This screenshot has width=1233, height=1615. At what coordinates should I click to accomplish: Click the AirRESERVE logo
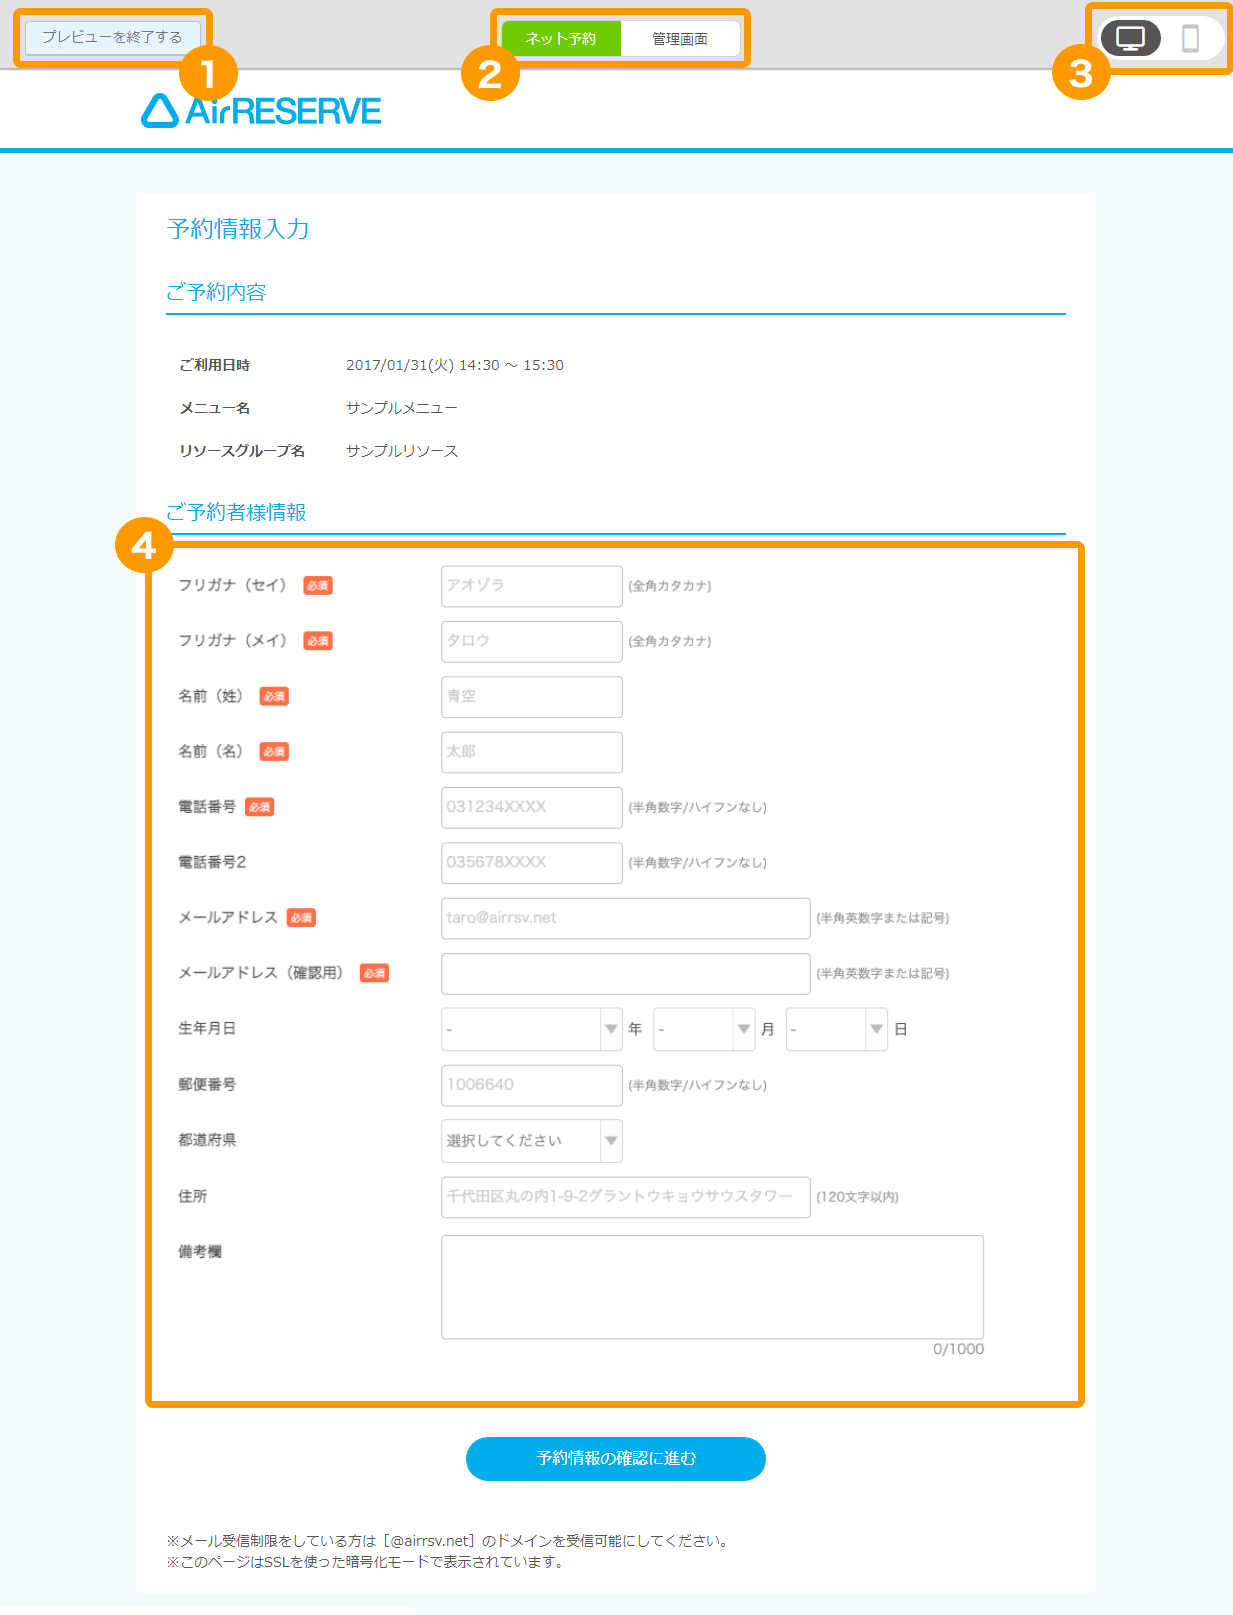[x=261, y=110]
